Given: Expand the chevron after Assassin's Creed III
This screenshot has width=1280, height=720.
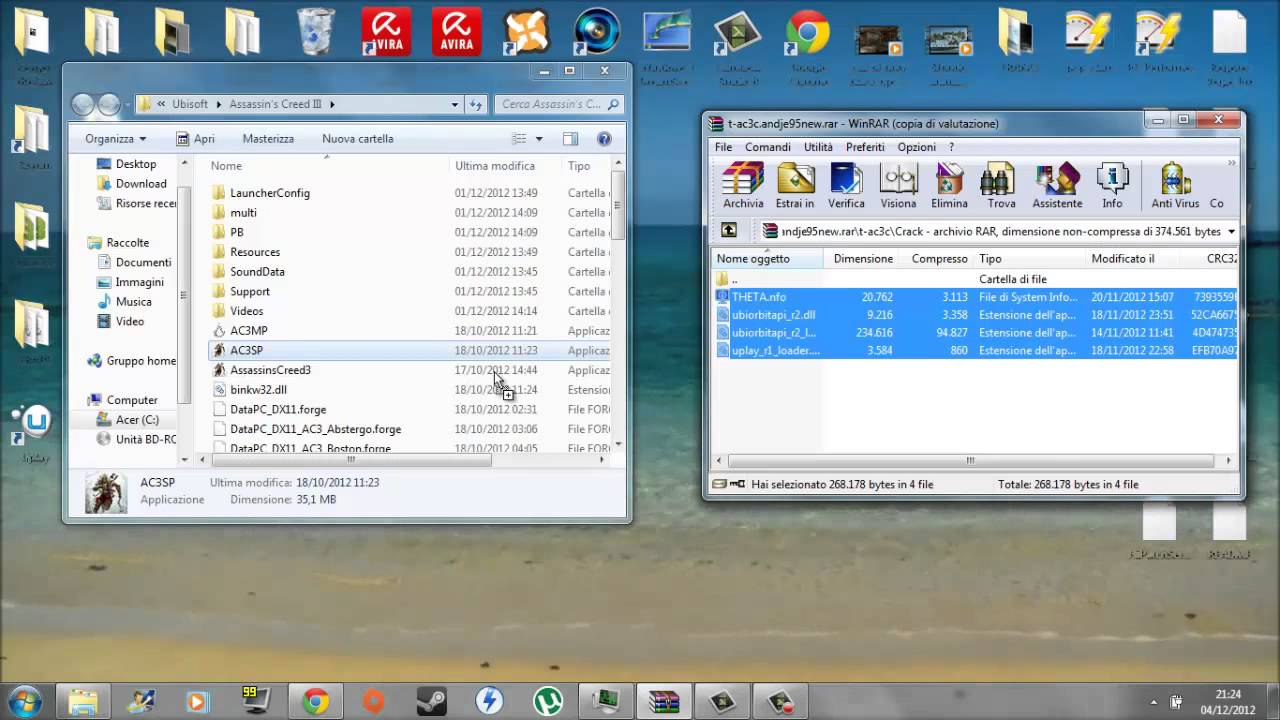Looking at the screenshot, I should click(331, 104).
